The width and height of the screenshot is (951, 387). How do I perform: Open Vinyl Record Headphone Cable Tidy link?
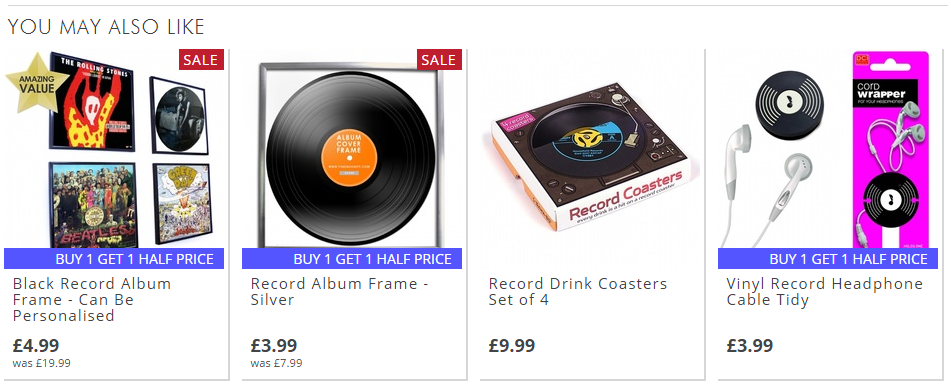(x=825, y=292)
